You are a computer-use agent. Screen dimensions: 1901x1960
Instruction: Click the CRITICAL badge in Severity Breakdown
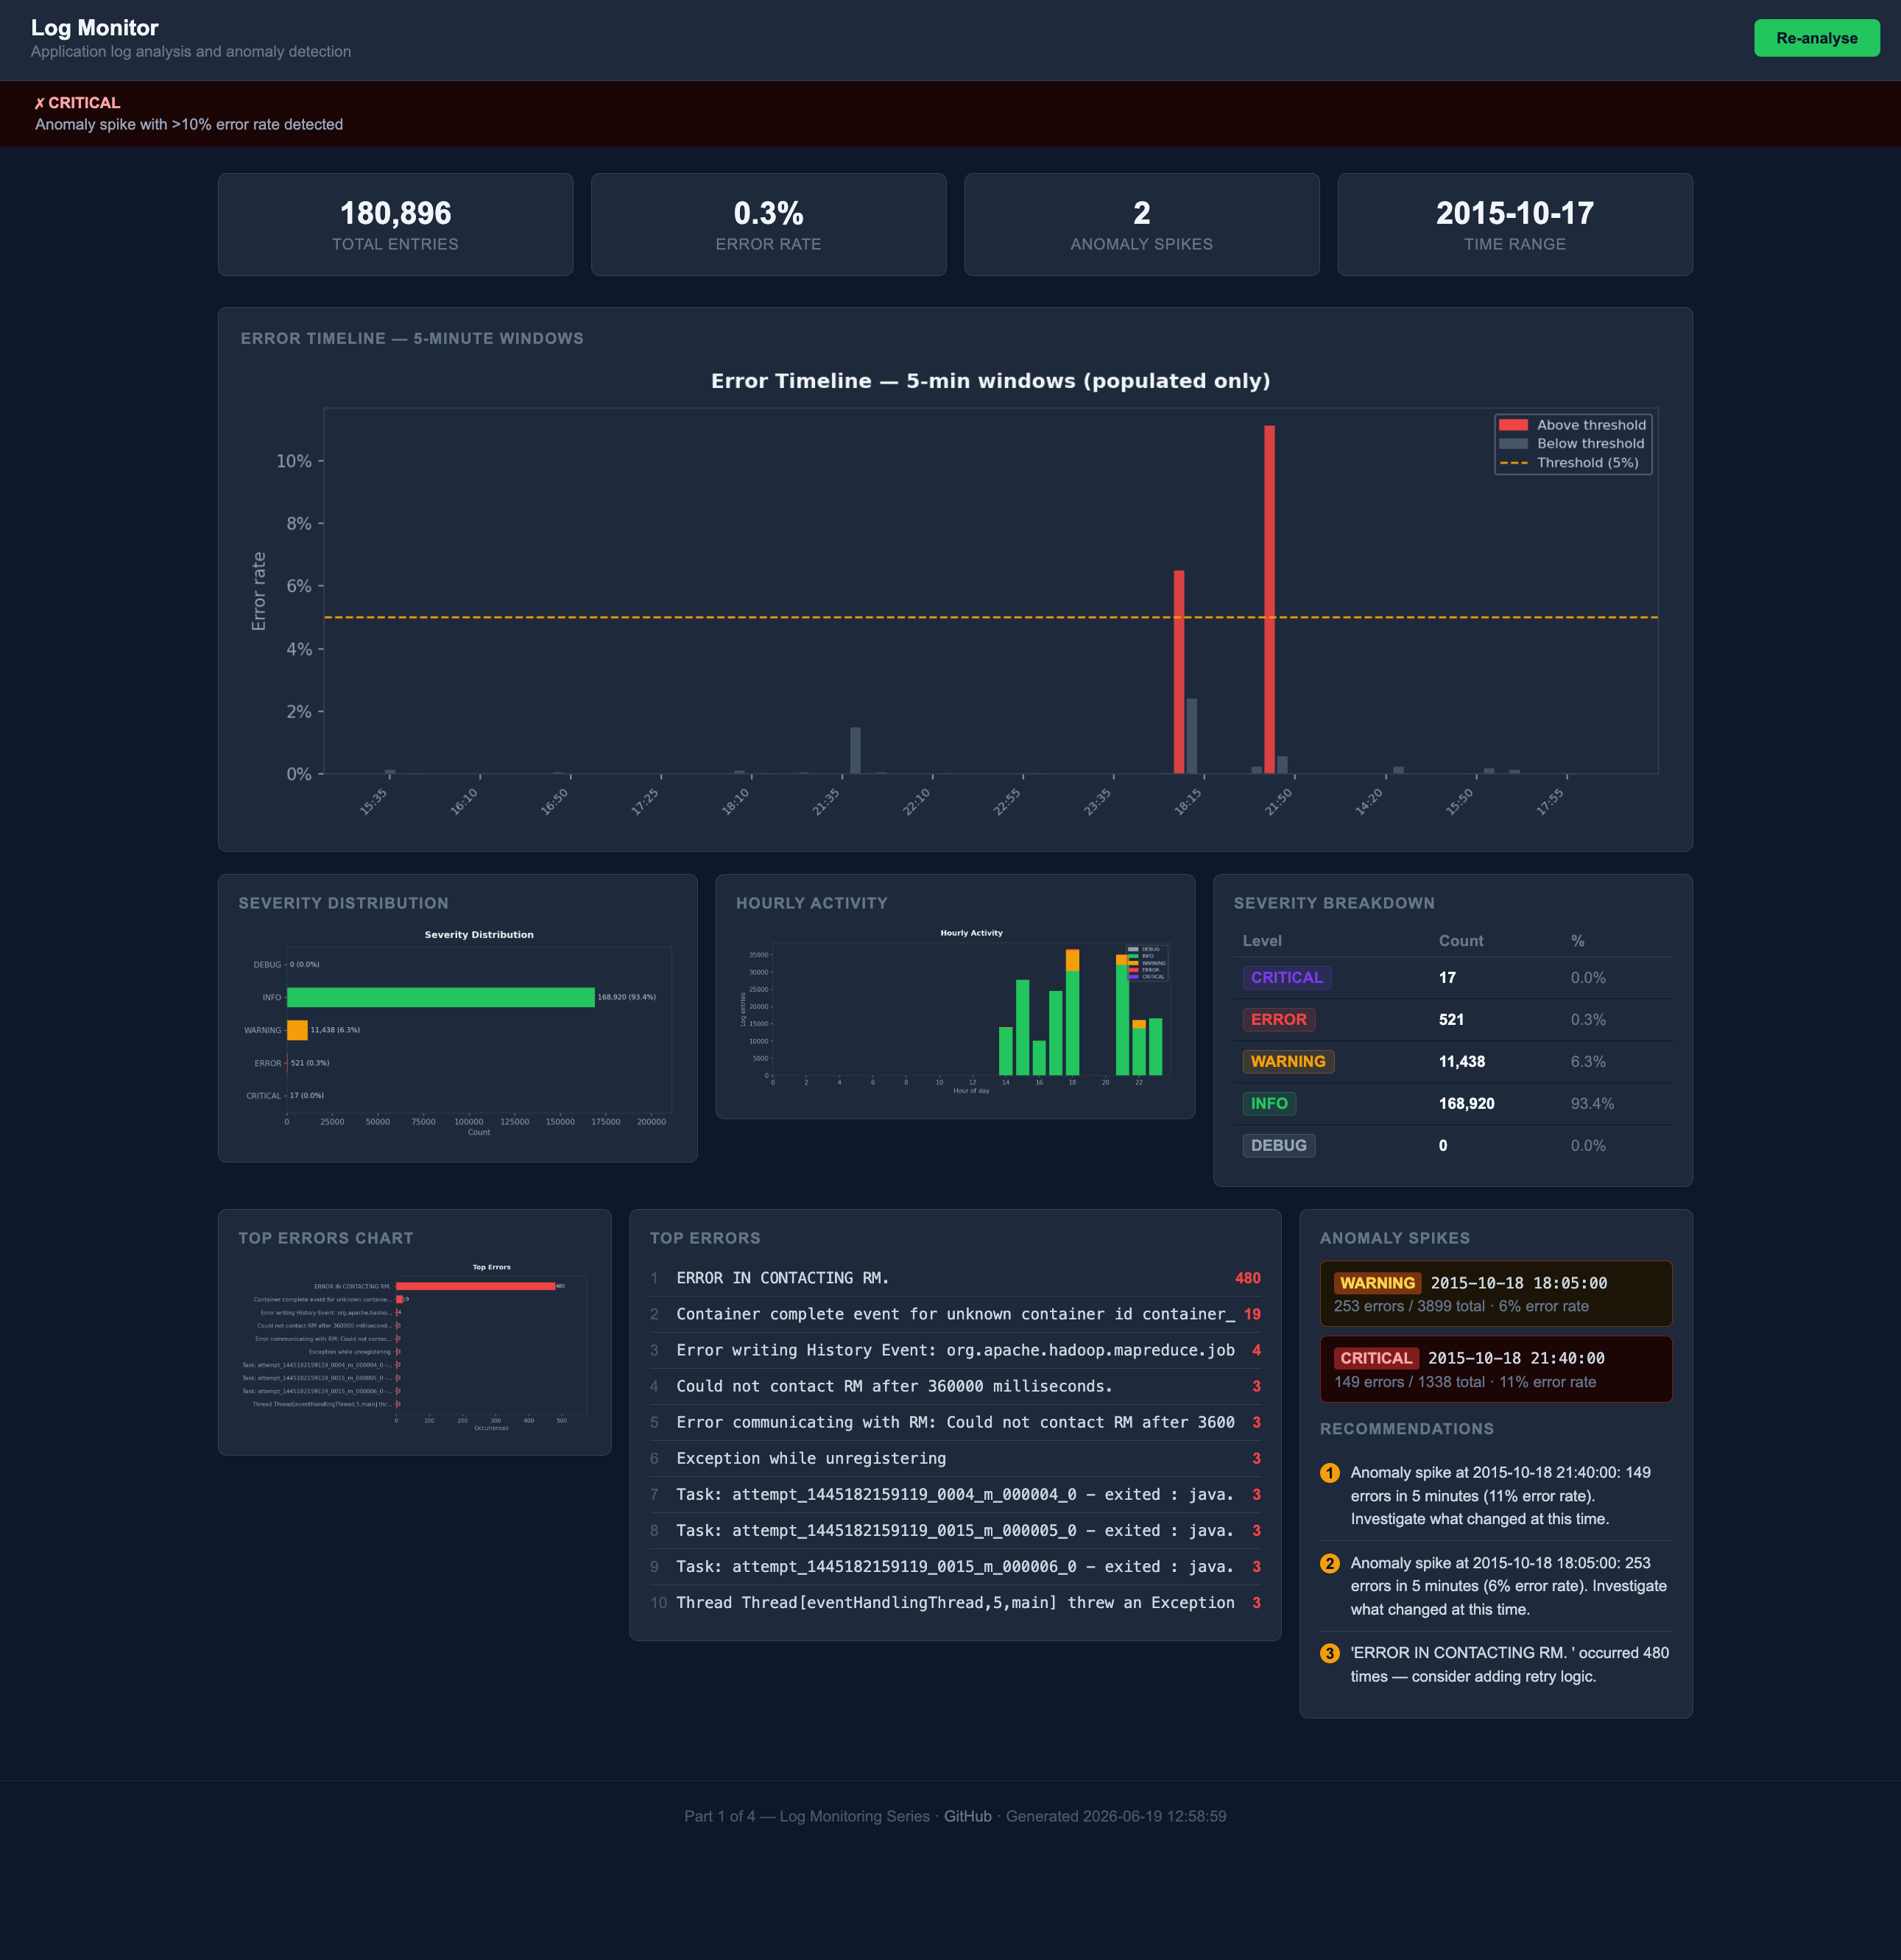(1286, 978)
